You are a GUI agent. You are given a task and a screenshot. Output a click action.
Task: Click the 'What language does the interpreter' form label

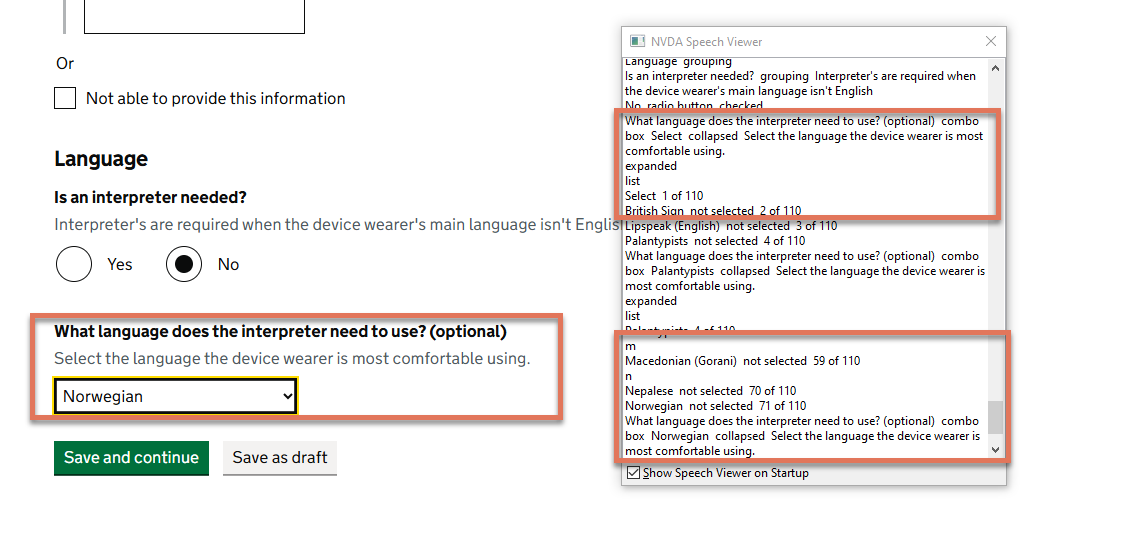pyautogui.click(x=280, y=331)
